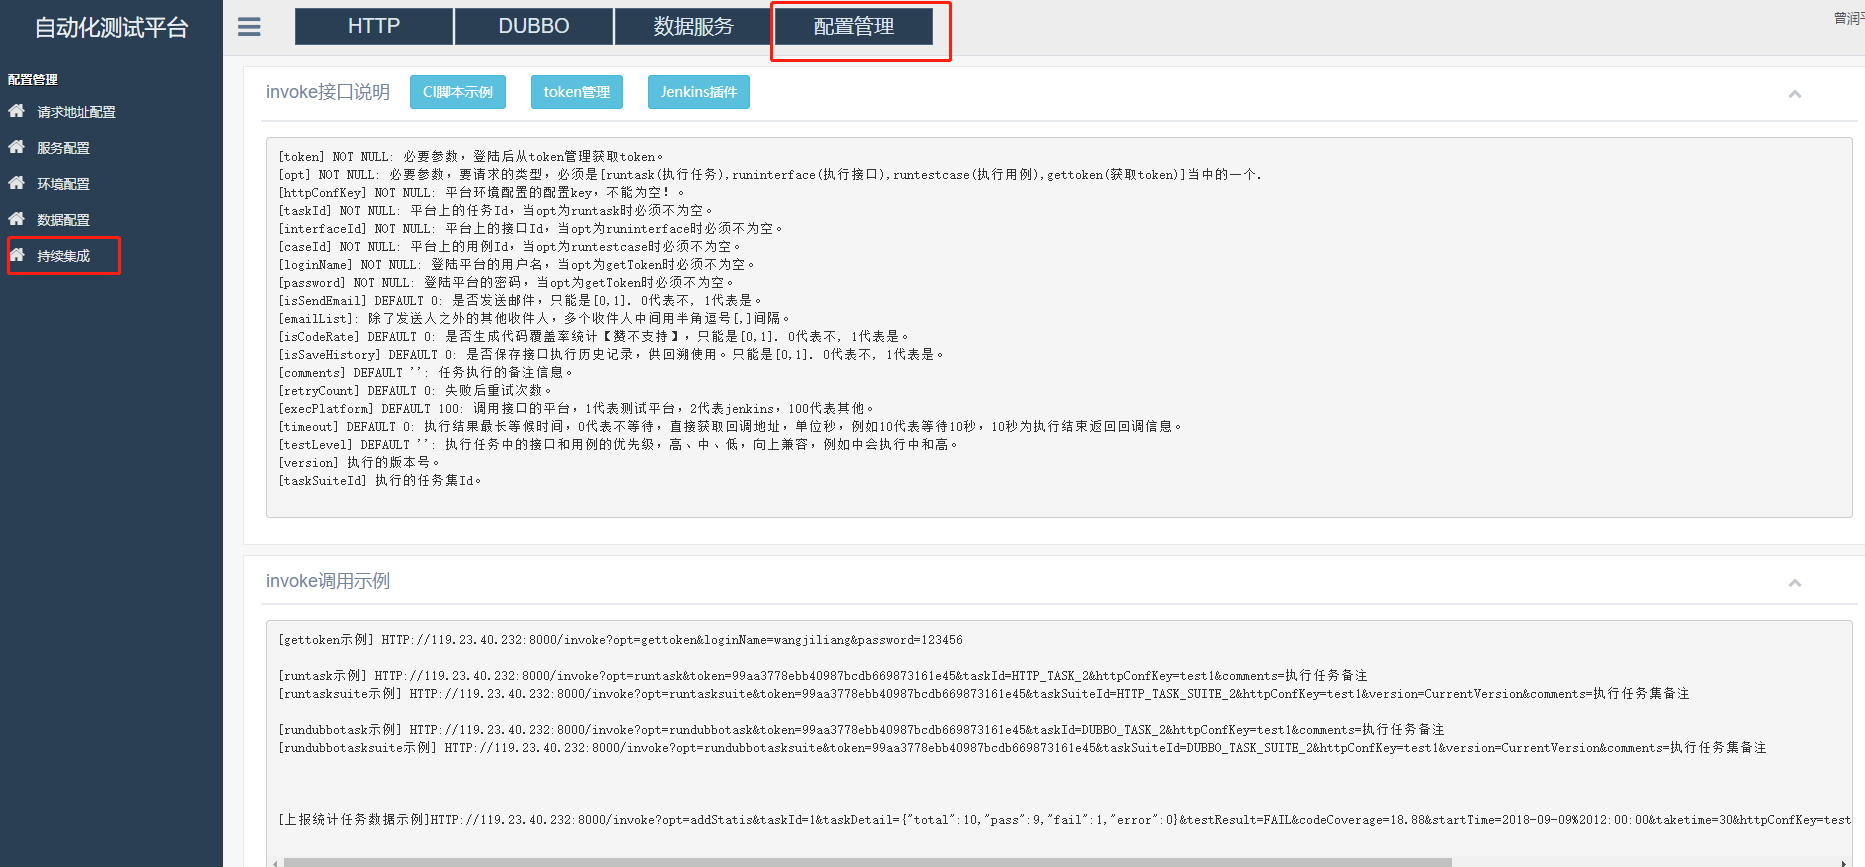The height and width of the screenshot is (867, 1865).
Task: Click the [httpConfKey] NOT NULL line
Action: tap(482, 193)
